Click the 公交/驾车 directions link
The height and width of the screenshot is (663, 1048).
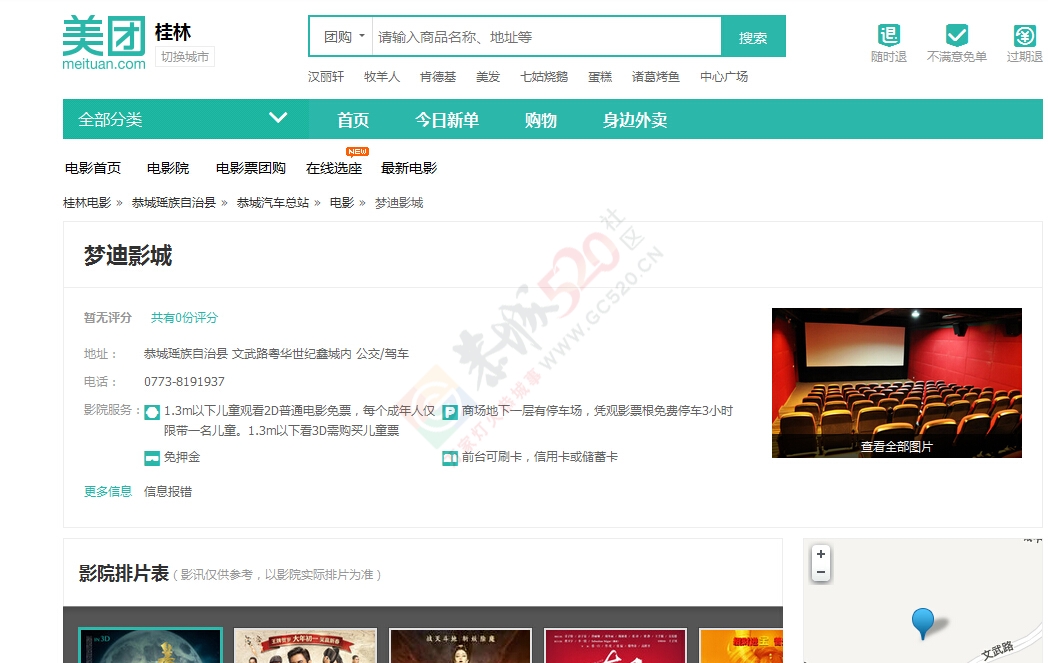382,354
